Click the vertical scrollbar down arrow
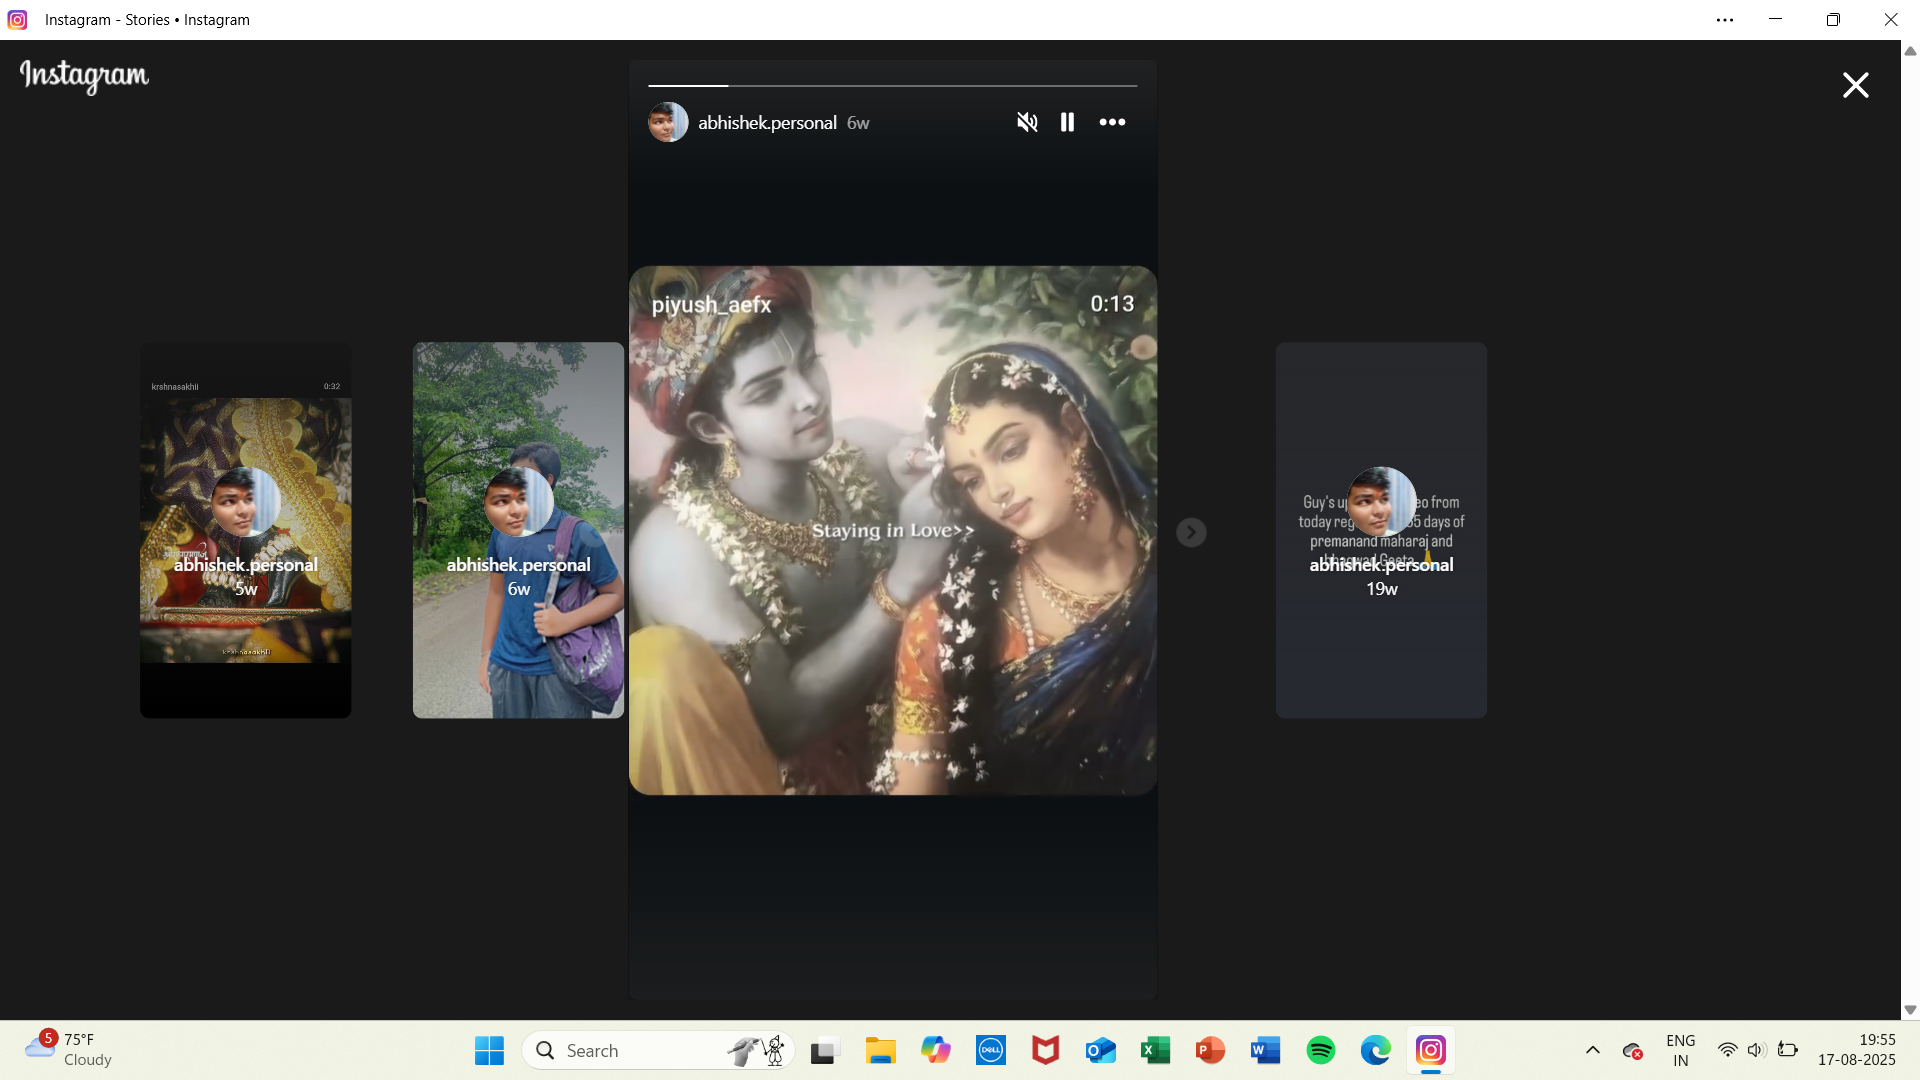This screenshot has width=1920, height=1080. click(x=1910, y=1010)
